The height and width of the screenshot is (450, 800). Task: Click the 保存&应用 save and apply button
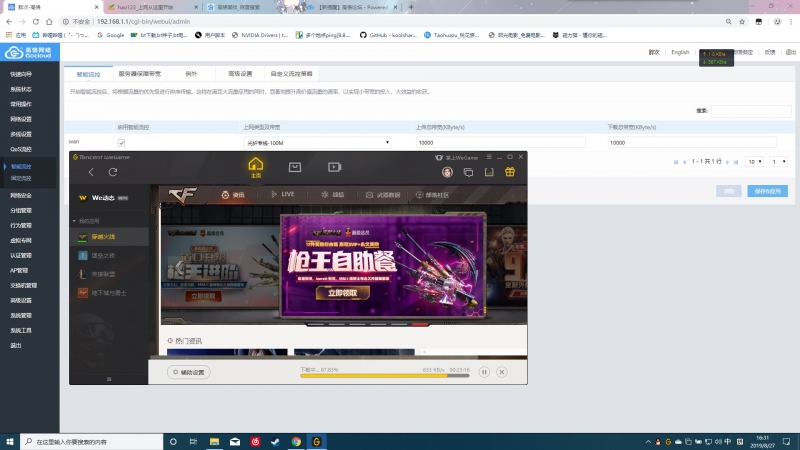[x=767, y=191]
